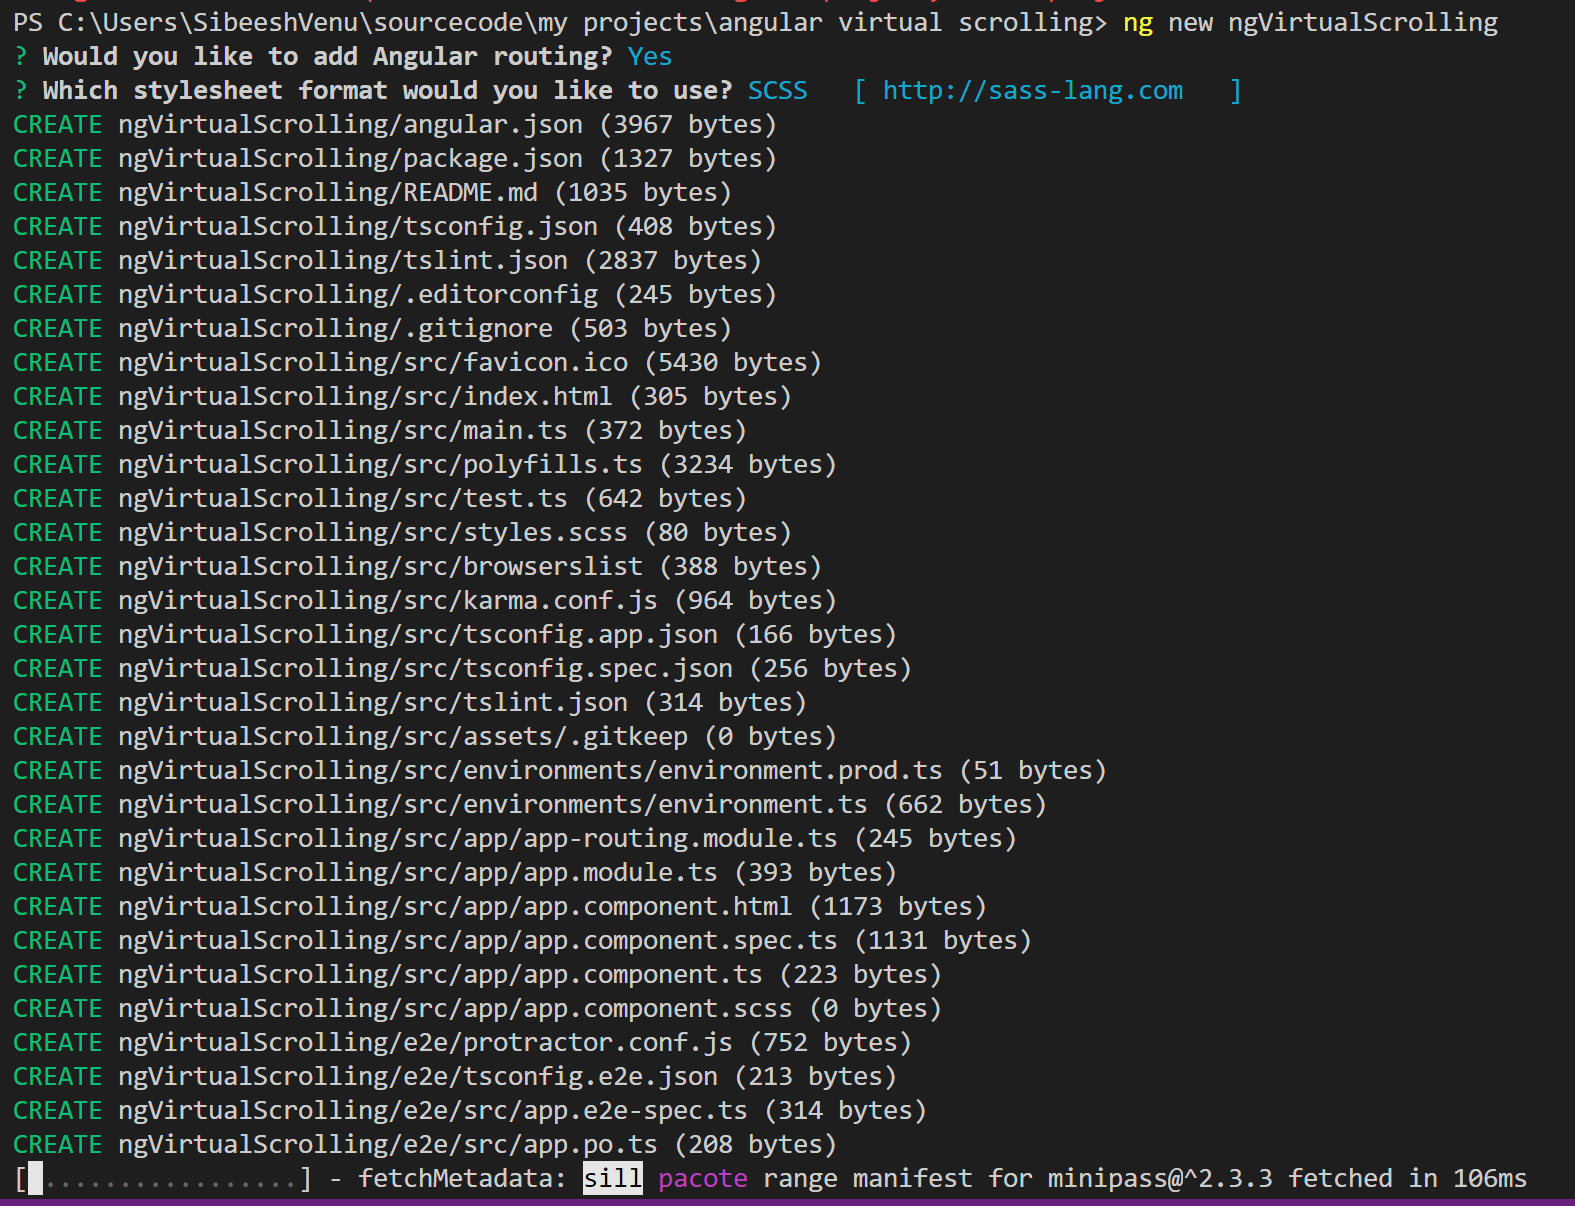Click the src/favicon.ico line
The image size is (1575, 1206).
(x=417, y=363)
